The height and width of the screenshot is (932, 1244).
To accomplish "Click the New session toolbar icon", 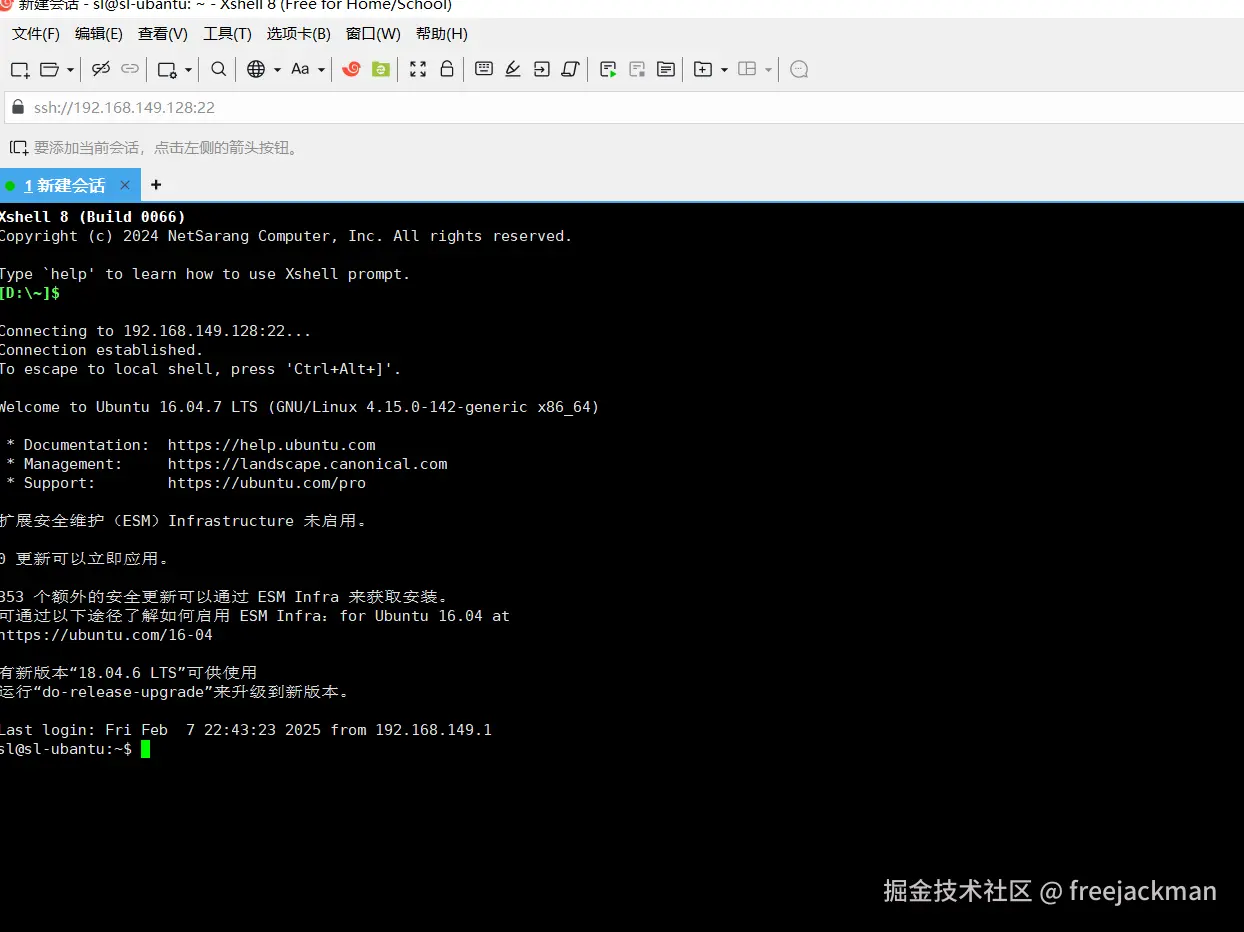I will 19,69.
